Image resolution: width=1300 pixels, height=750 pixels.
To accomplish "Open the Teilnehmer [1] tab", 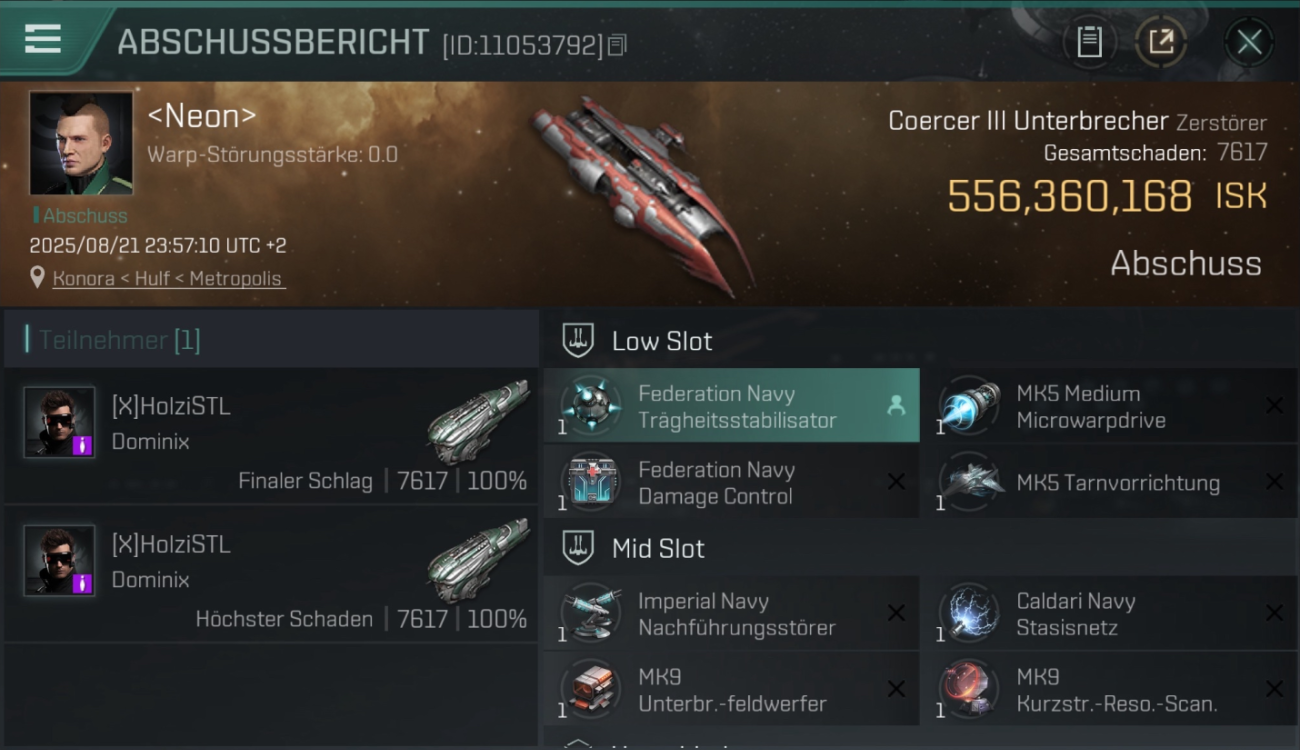I will (x=119, y=340).
